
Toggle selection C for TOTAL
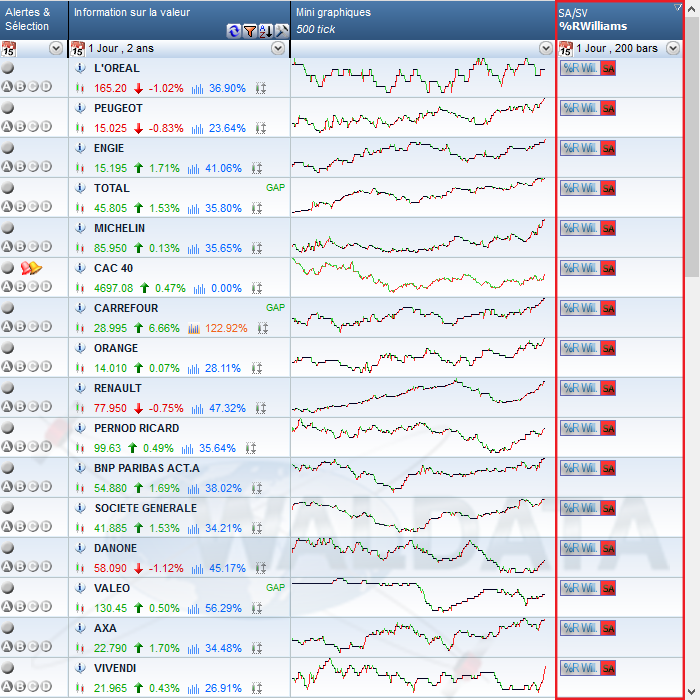click(x=33, y=206)
